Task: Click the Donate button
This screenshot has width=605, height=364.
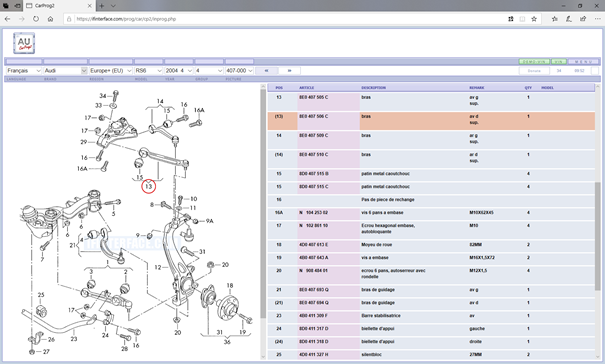Action: (534, 71)
